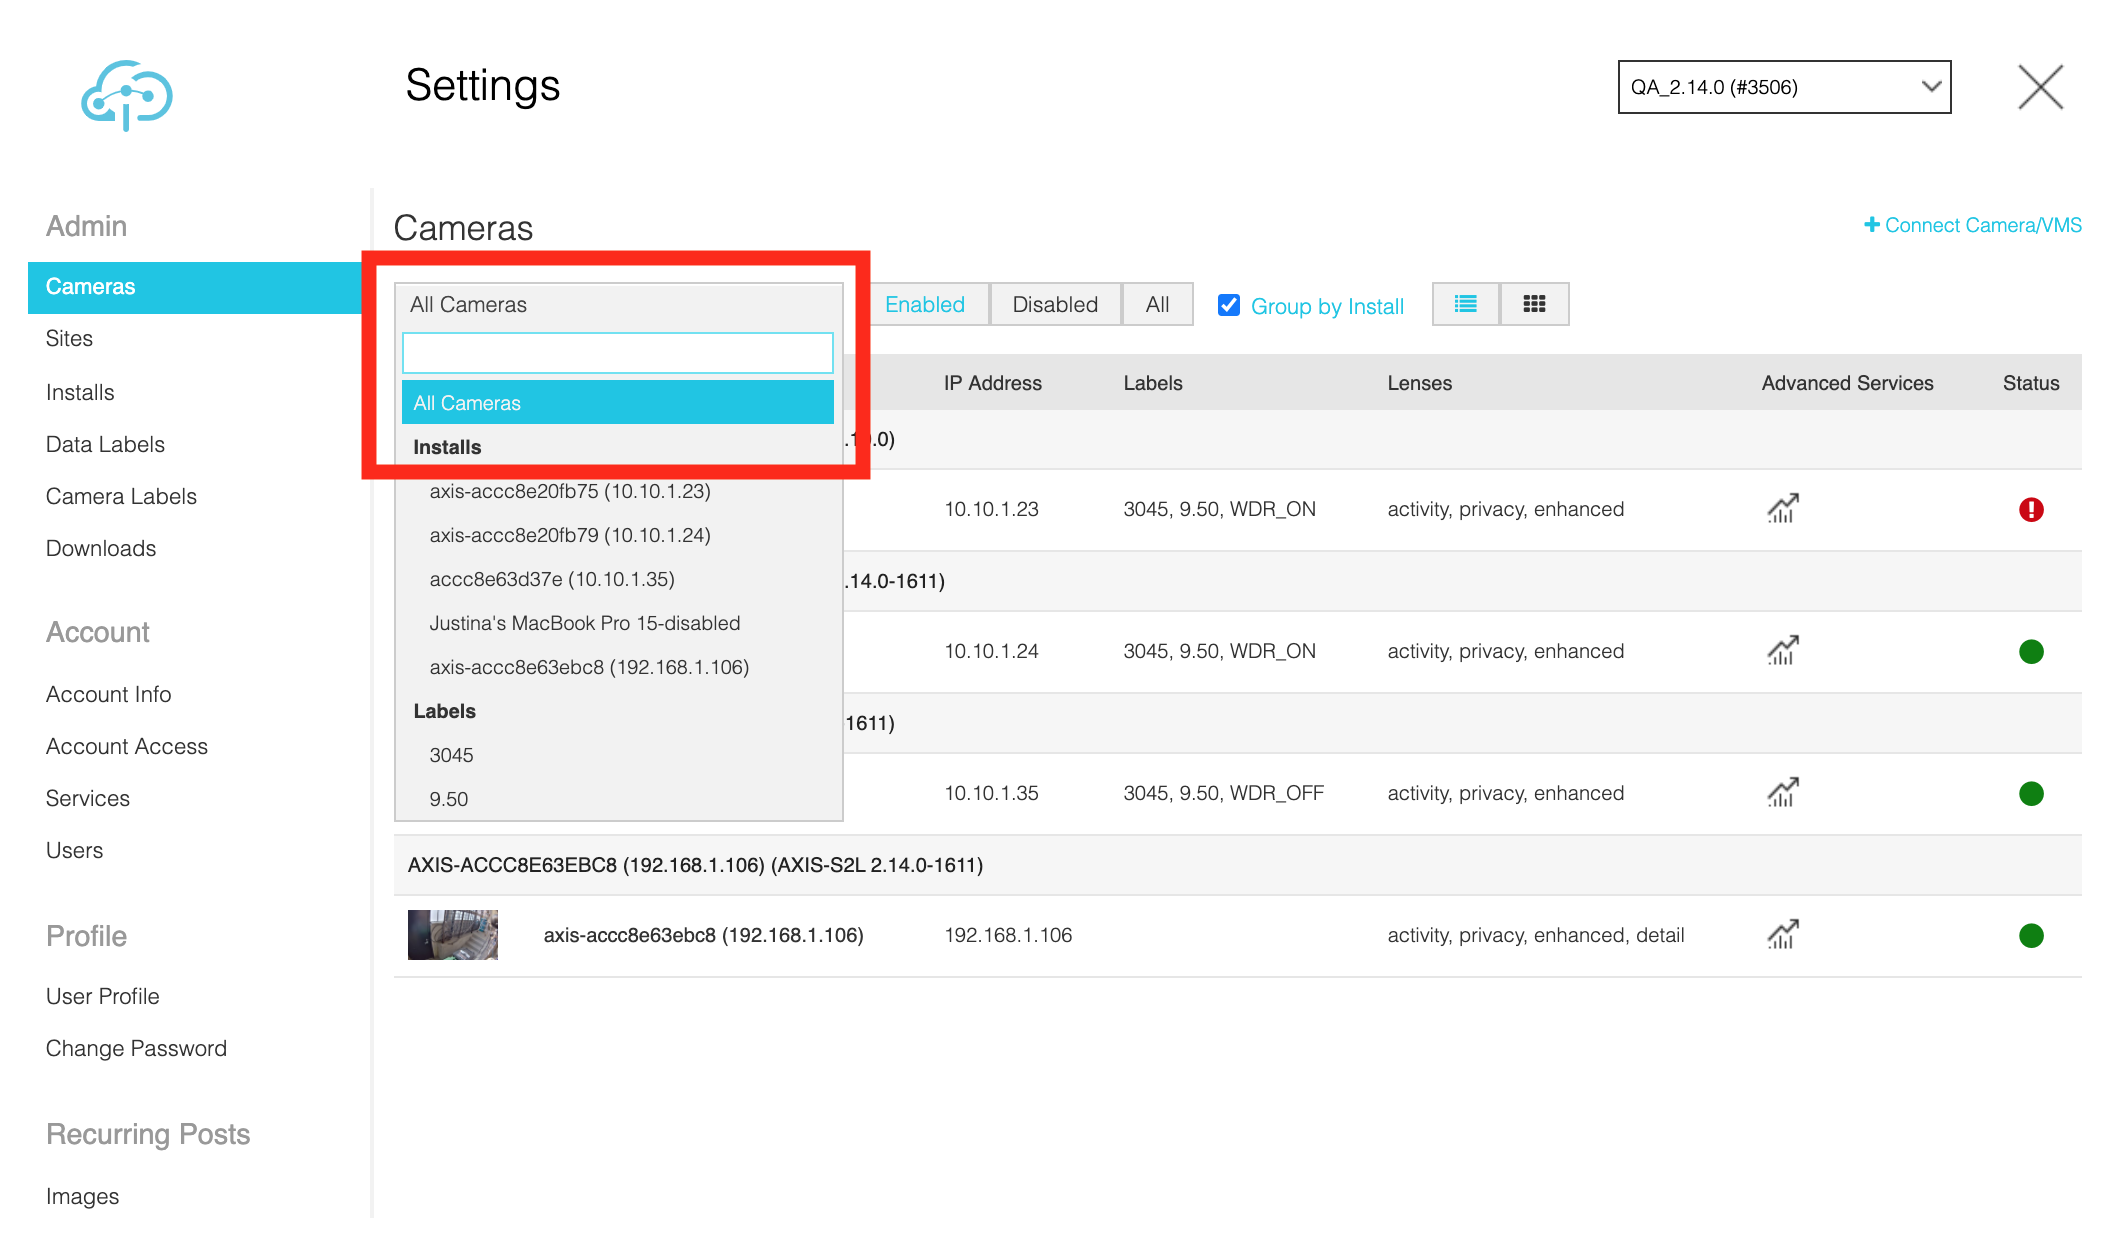Viewport: 2124px width, 1236px height.
Task: Click the Advanced Services column header
Action: 1847,383
